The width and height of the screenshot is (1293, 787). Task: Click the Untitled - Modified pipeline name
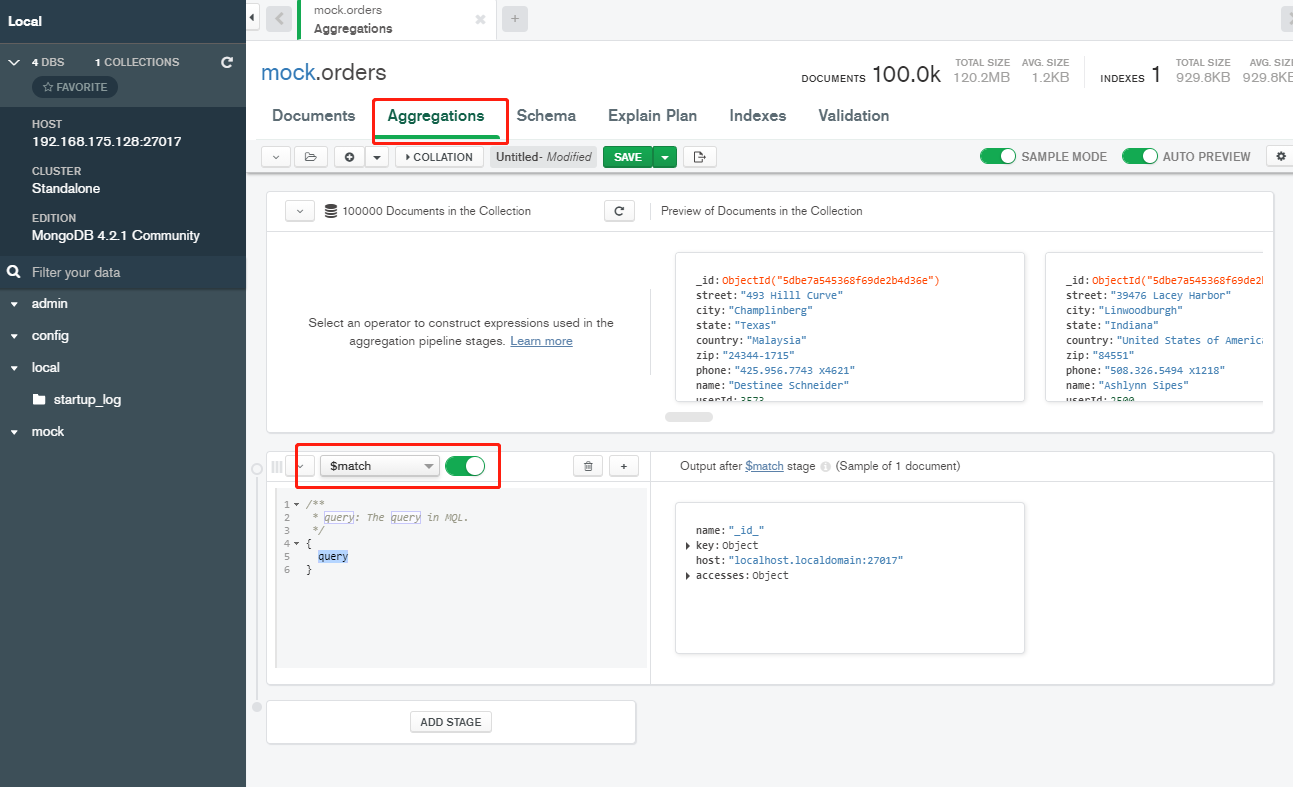(x=543, y=157)
